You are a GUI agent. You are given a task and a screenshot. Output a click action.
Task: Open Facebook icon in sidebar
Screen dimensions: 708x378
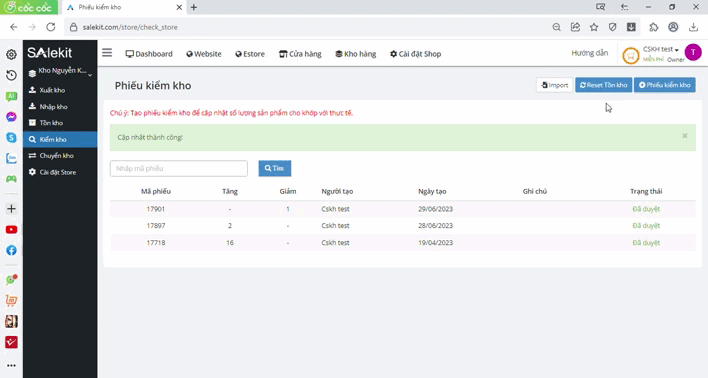point(11,250)
